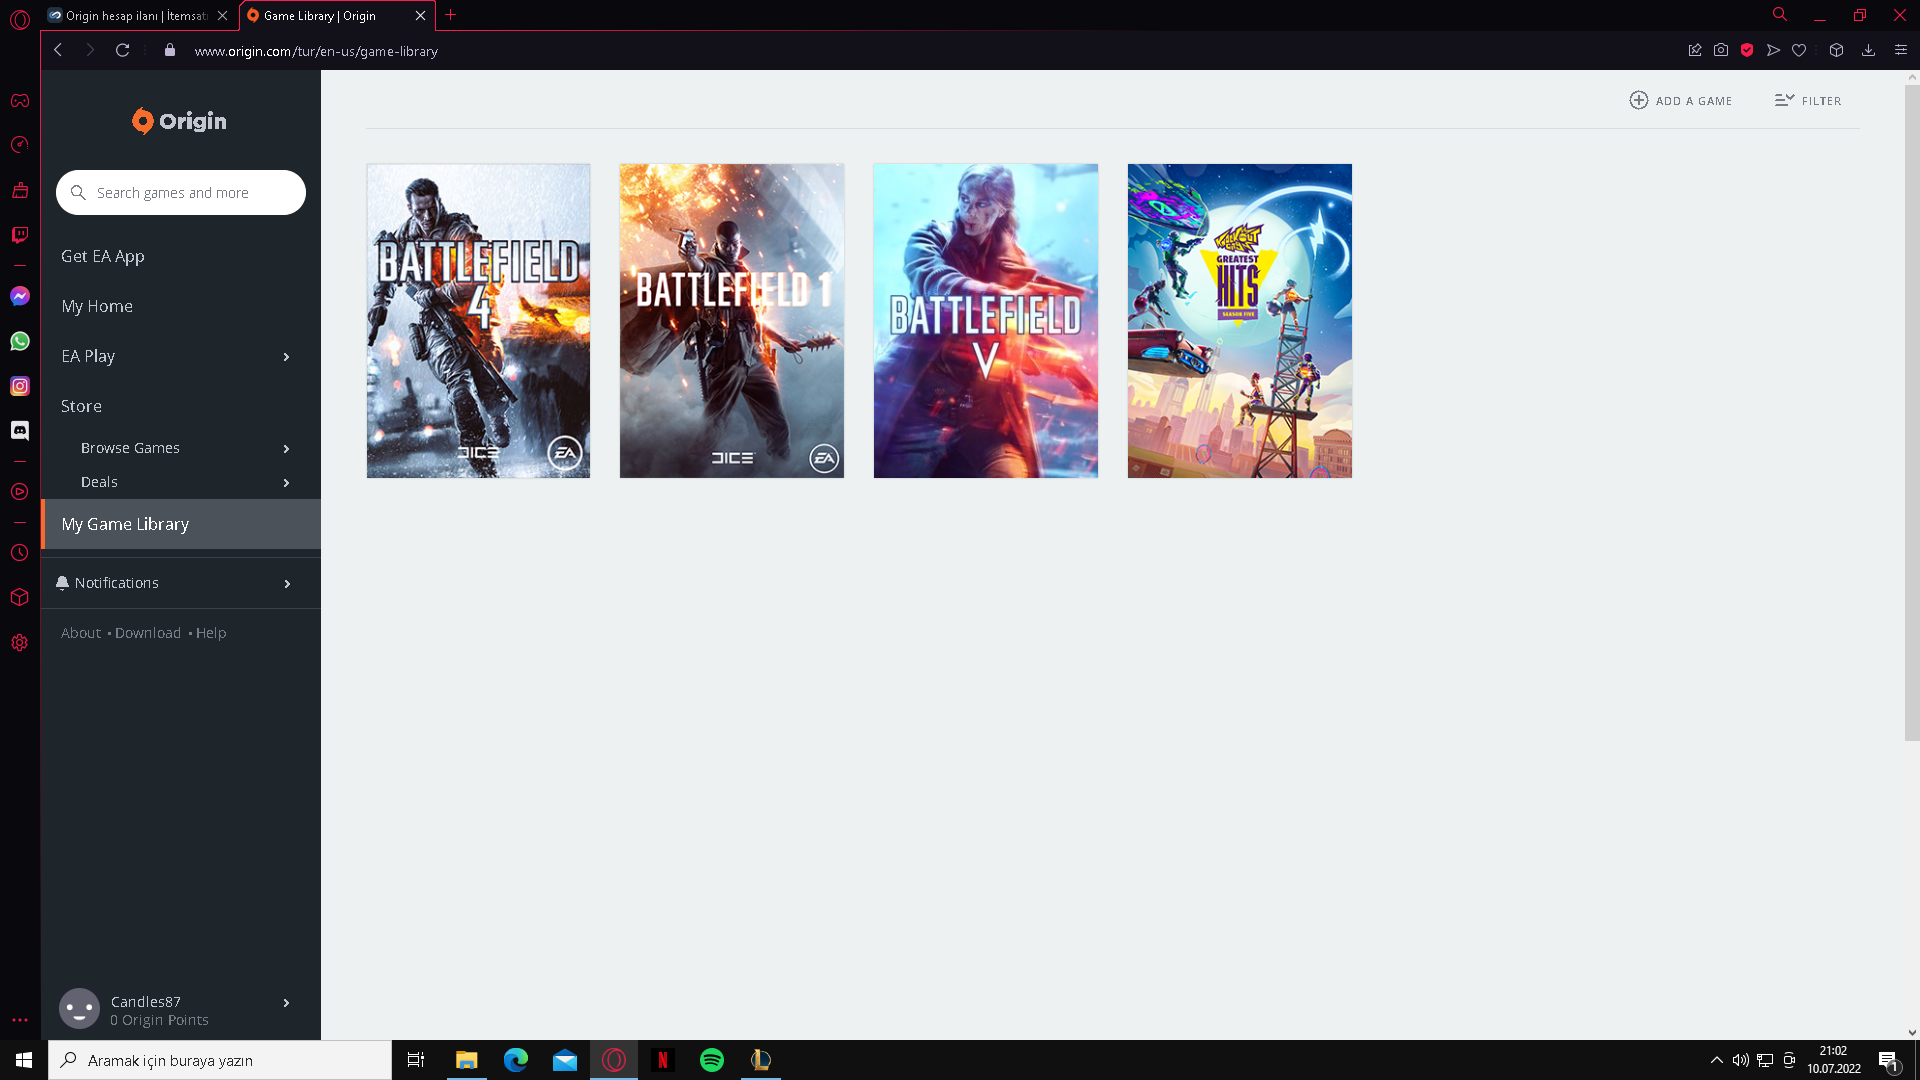Viewport: 1920px width, 1080px height.
Task: Reload the current page
Action: point(122,50)
